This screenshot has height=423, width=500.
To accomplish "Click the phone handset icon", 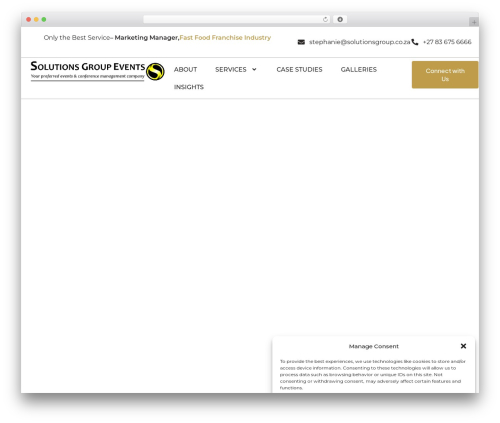I will pyautogui.click(x=415, y=42).
